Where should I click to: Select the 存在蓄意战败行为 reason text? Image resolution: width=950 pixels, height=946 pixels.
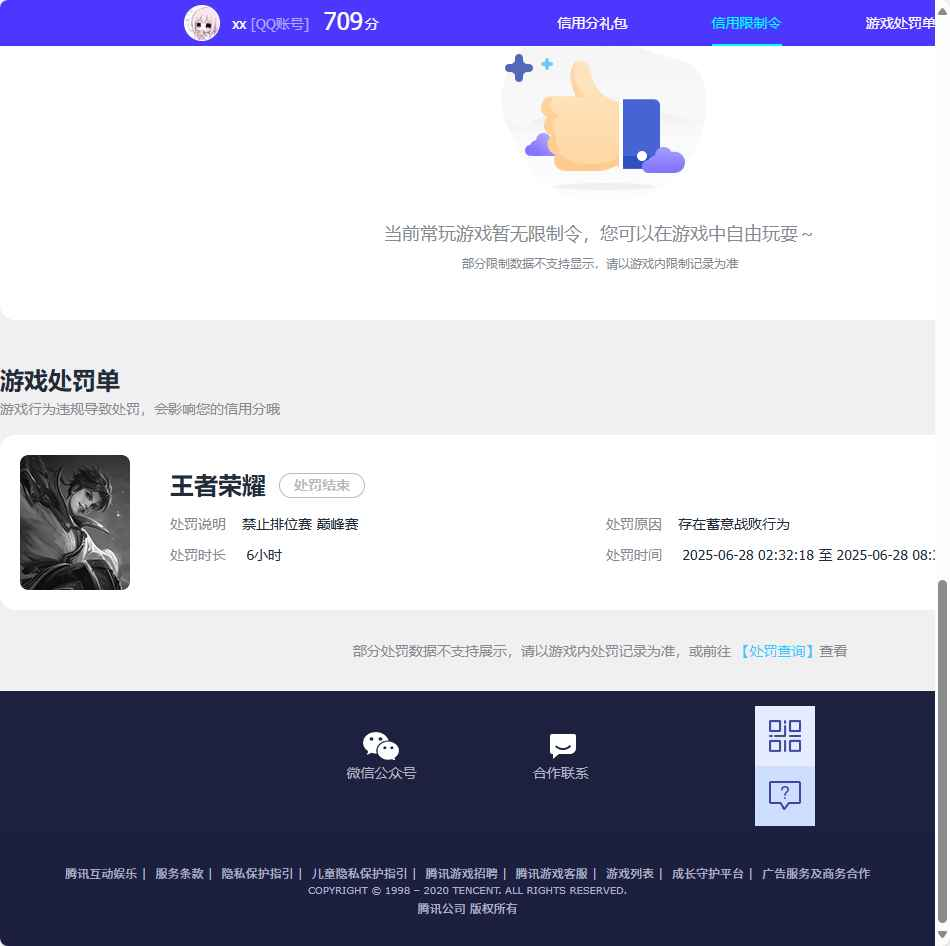click(x=734, y=524)
